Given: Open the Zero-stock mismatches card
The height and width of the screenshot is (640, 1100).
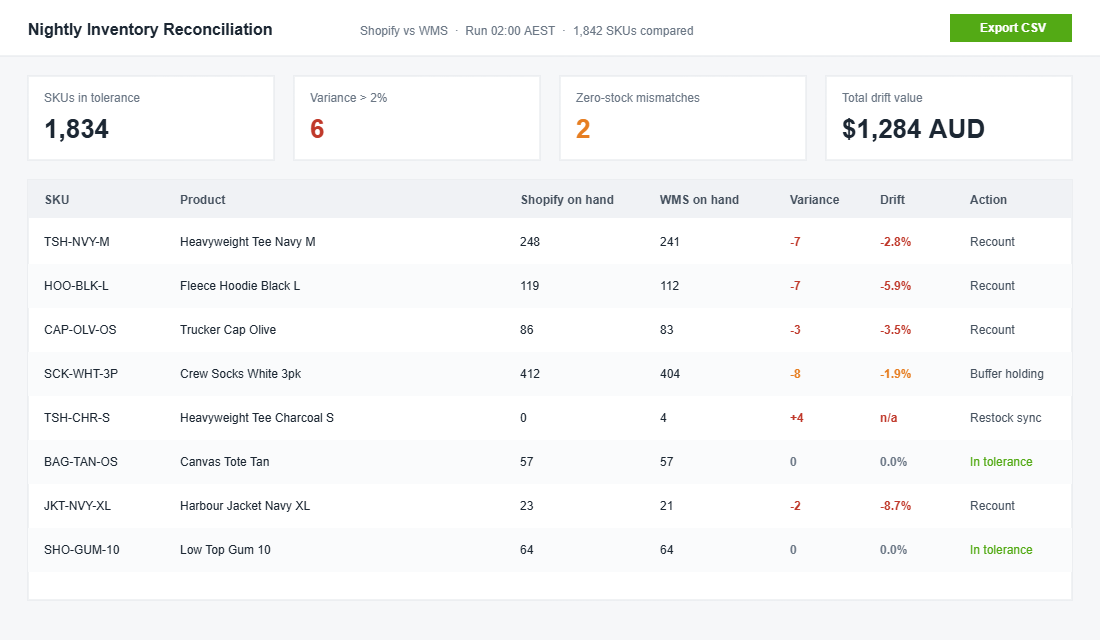Looking at the screenshot, I should point(683,118).
